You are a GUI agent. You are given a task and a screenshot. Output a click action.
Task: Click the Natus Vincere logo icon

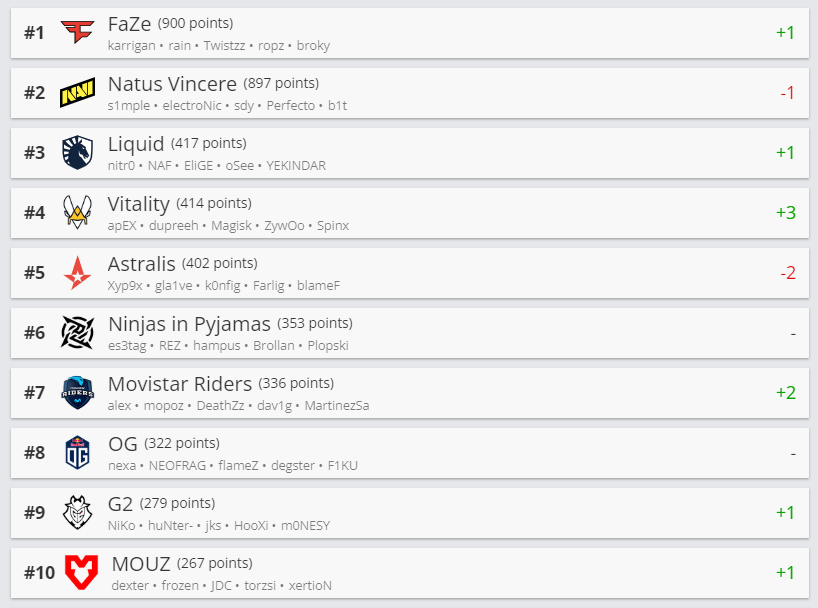77,93
